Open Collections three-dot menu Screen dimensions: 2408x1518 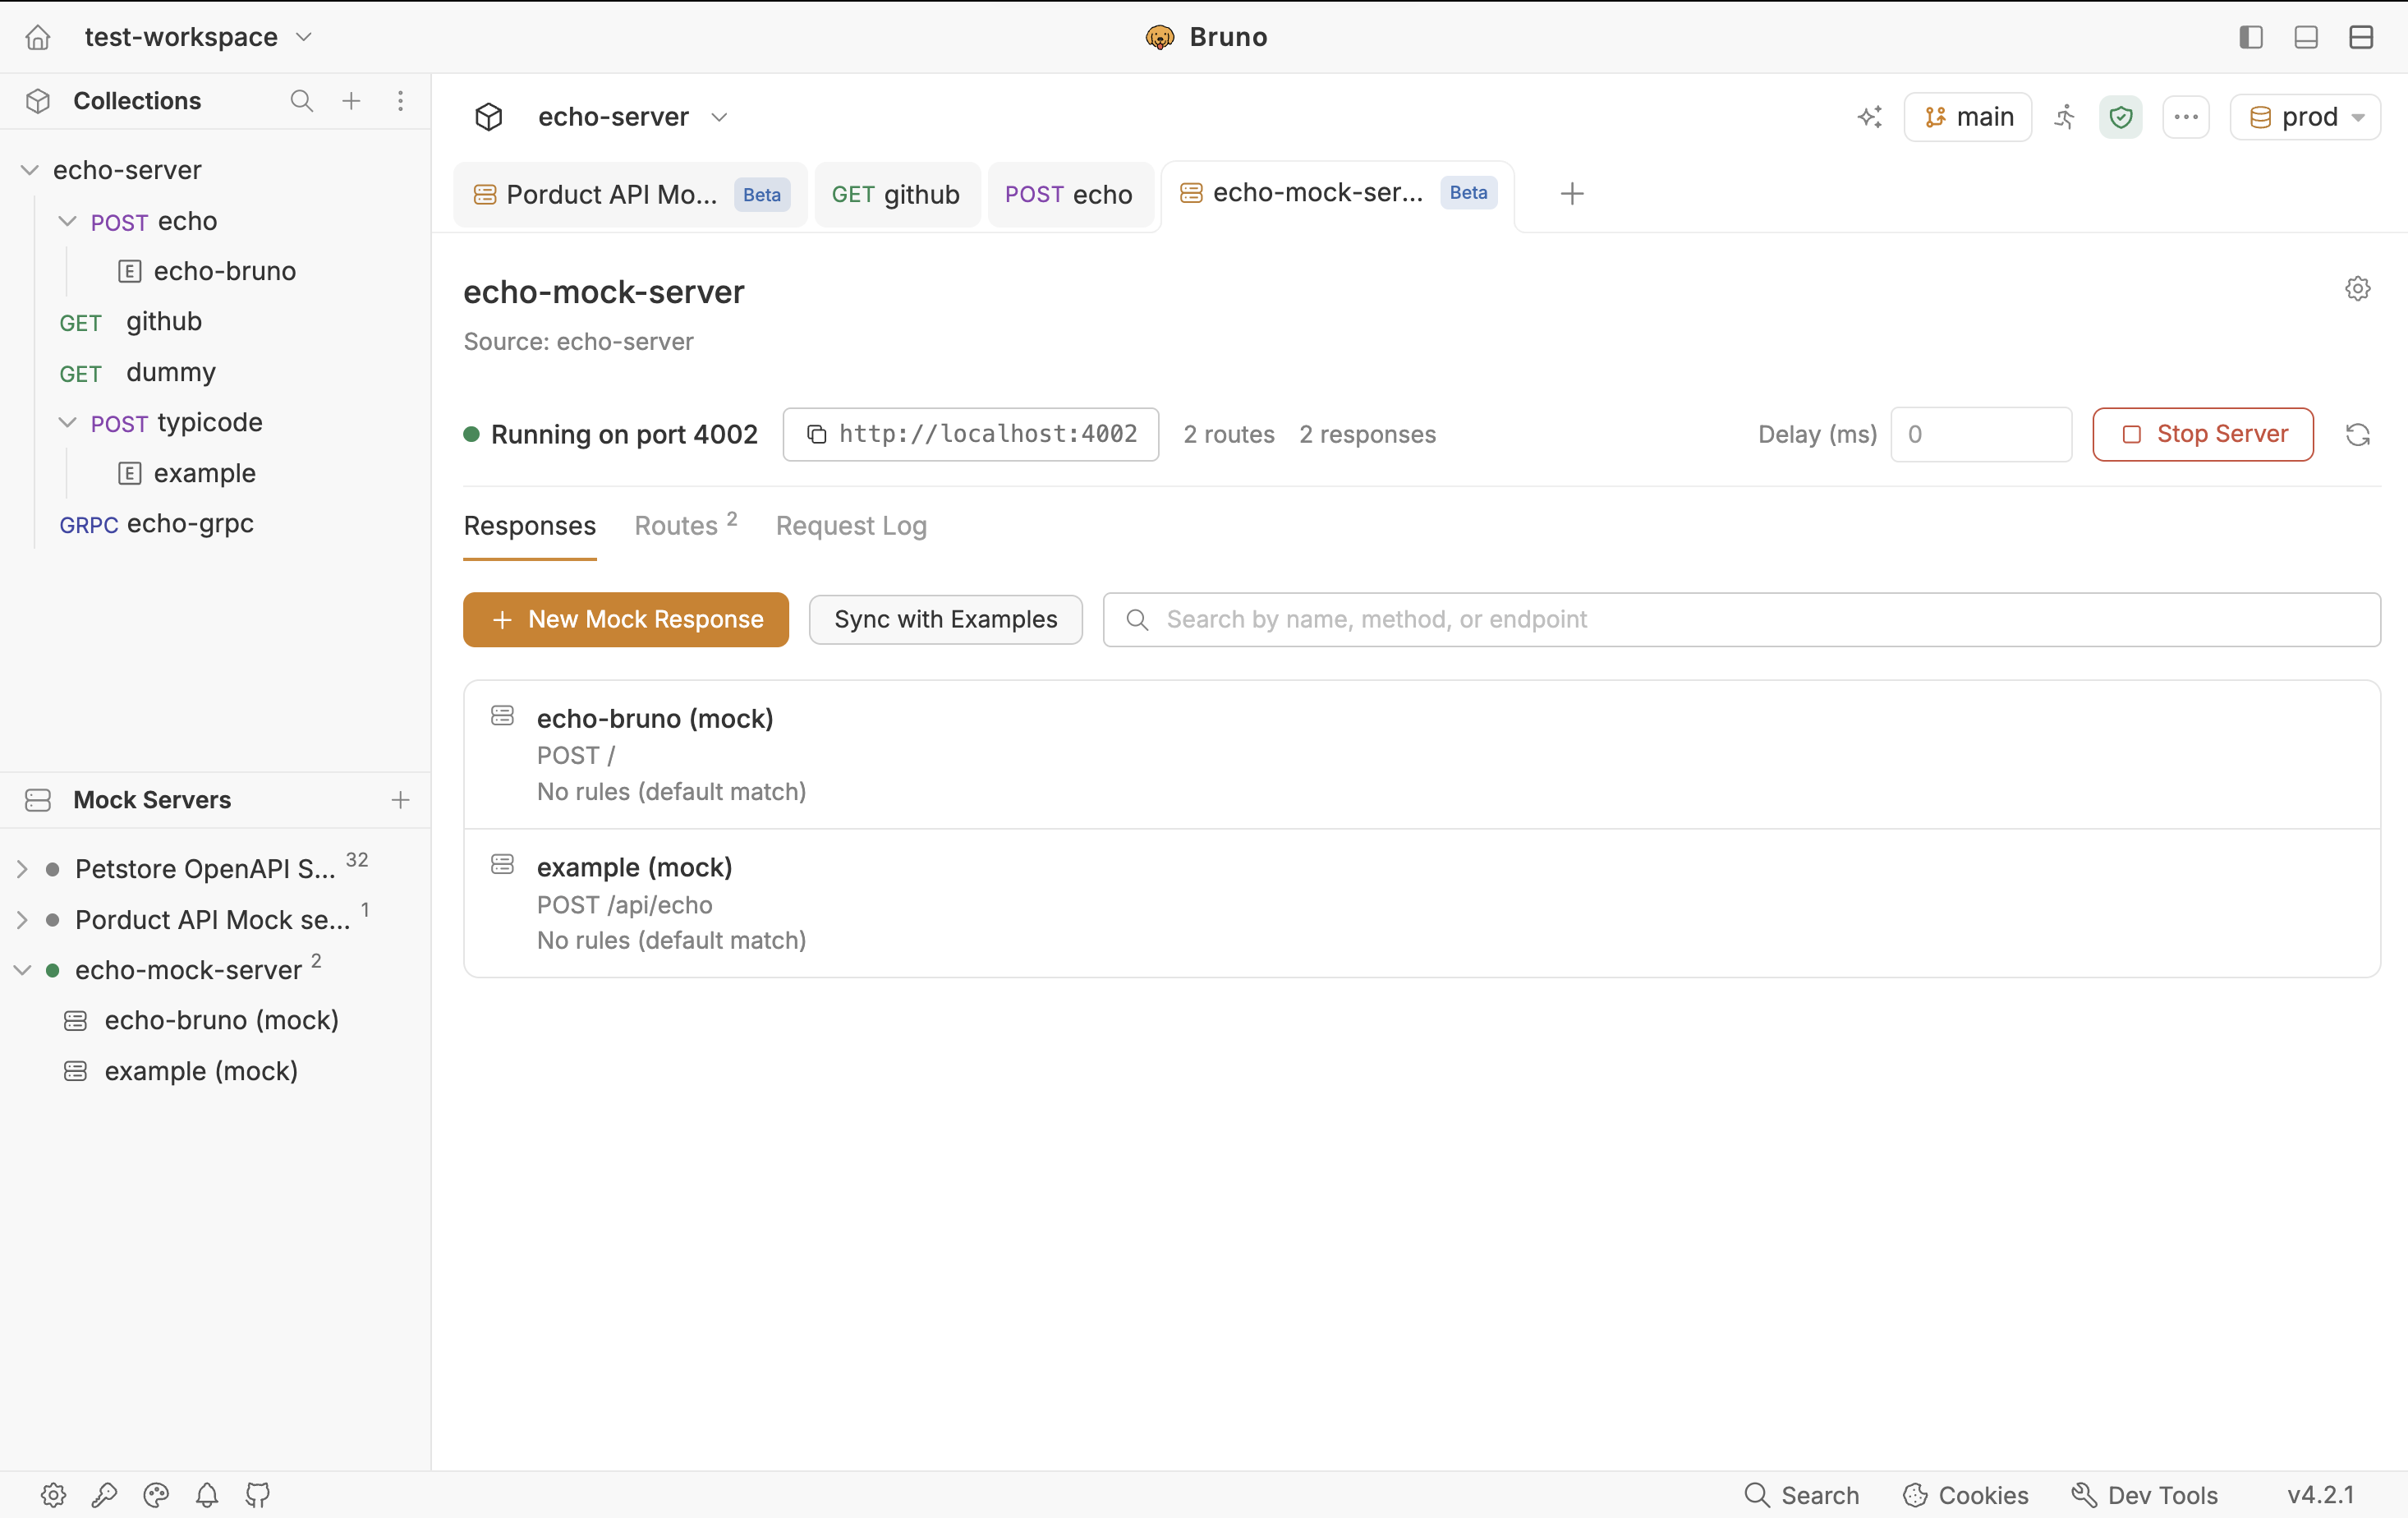click(x=400, y=101)
